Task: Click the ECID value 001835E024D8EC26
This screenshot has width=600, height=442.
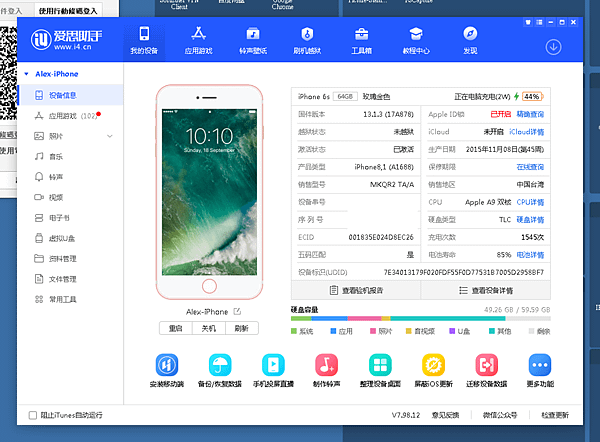Action: click(381, 237)
